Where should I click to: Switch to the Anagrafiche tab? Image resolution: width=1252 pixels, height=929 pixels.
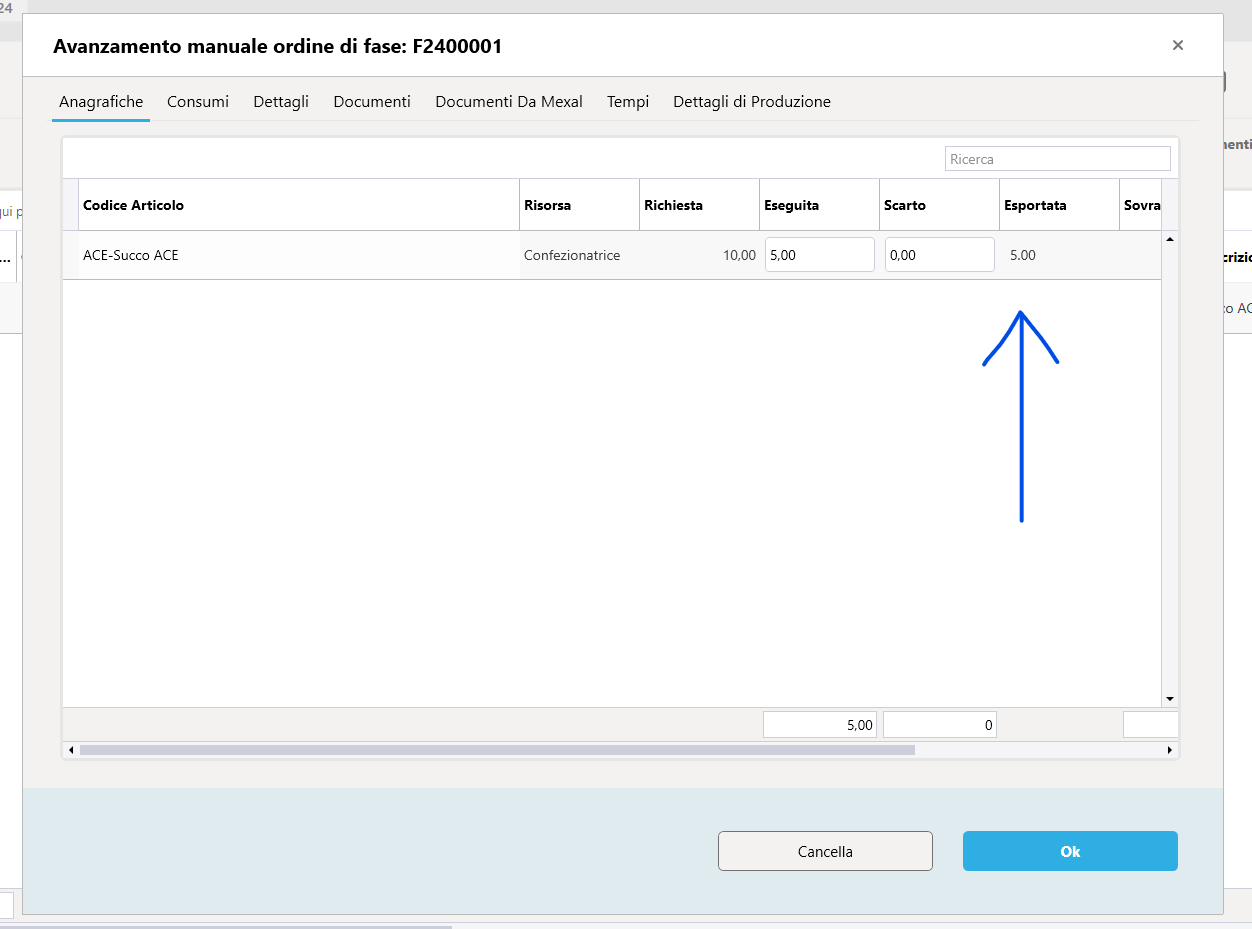[101, 101]
